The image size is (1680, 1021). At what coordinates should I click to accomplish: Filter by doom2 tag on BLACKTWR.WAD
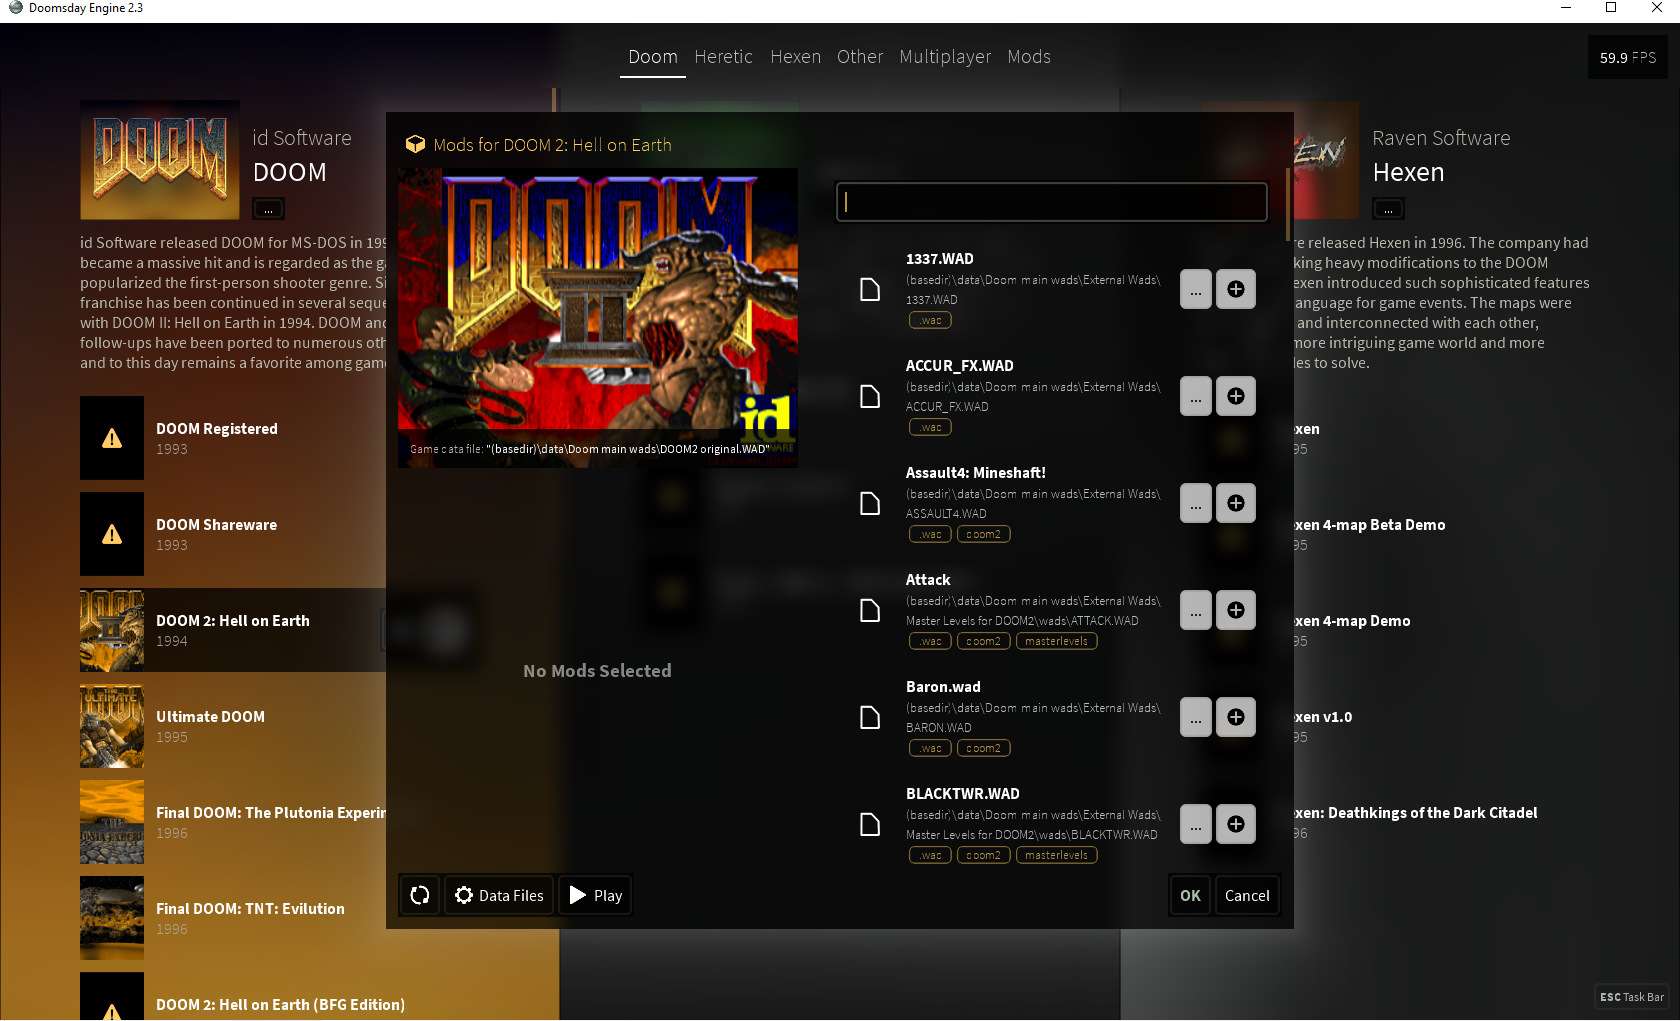click(x=984, y=855)
